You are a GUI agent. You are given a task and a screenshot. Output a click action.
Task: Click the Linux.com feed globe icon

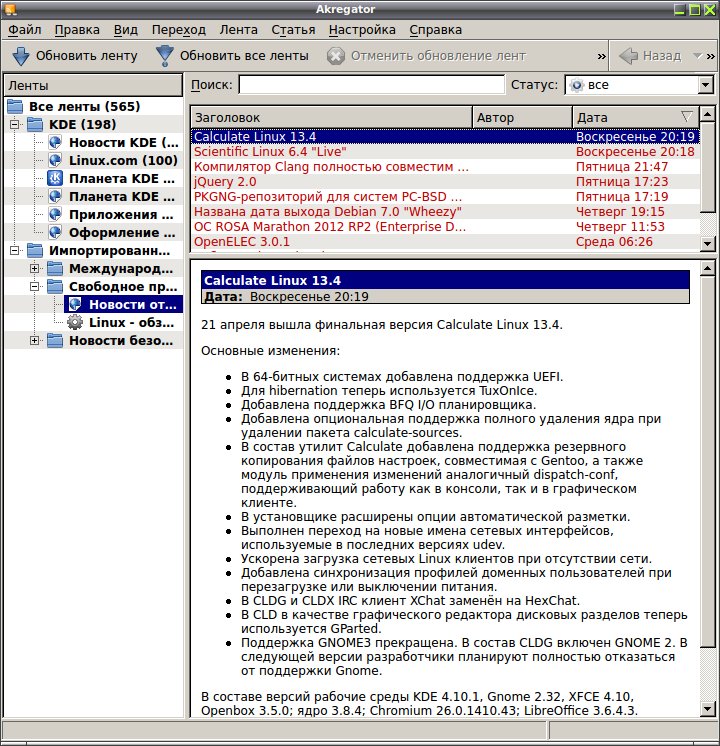point(55,160)
